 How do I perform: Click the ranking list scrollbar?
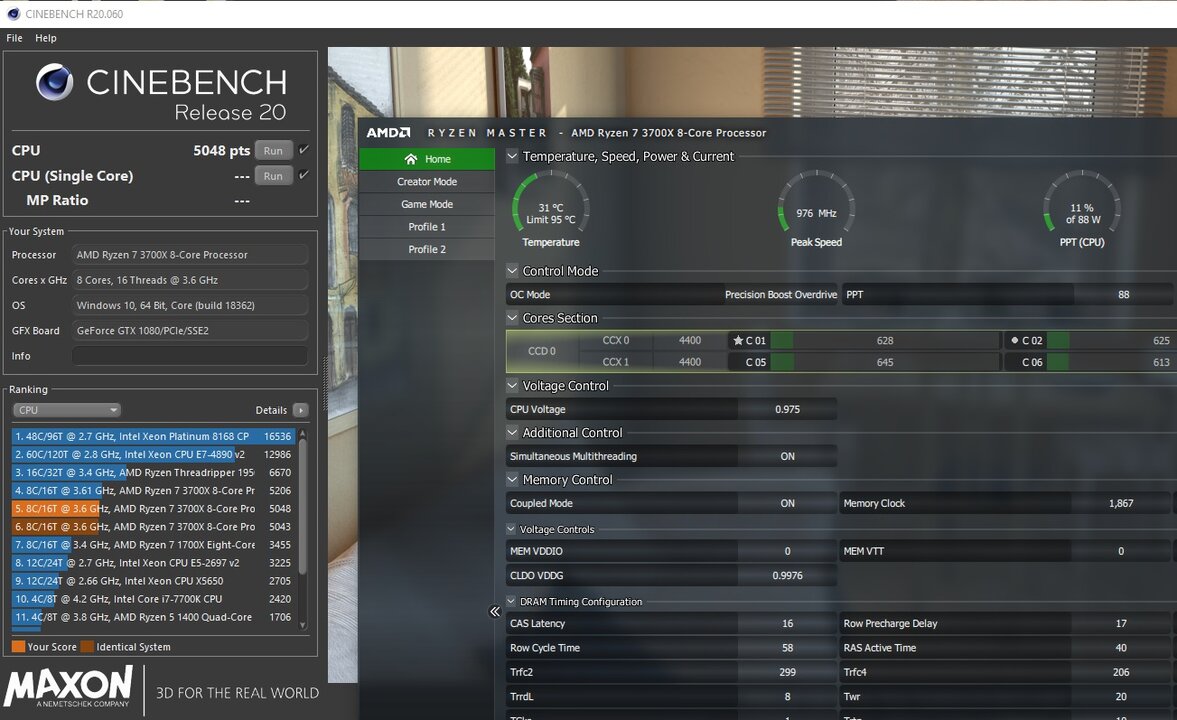coord(303,507)
